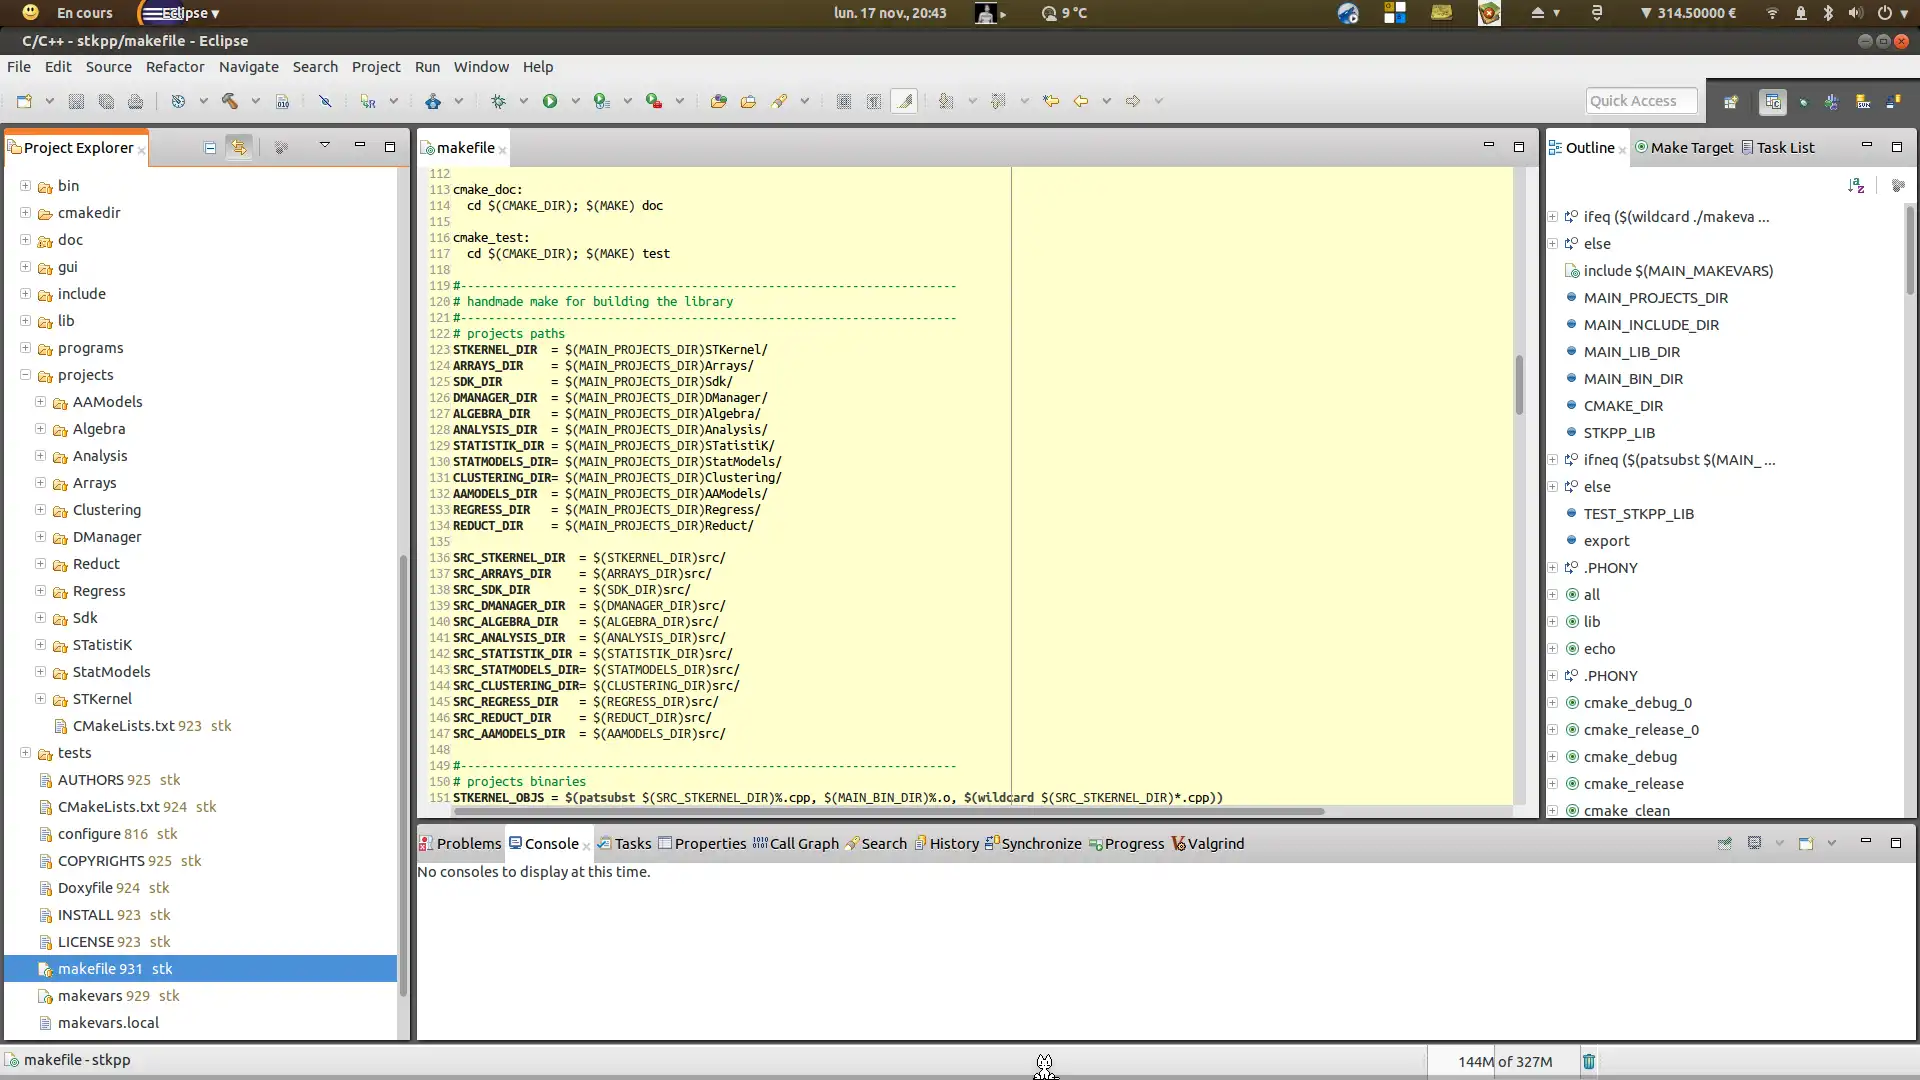The image size is (1920, 1080).
Task: Open the Source menu
Action: click(108, 66)
